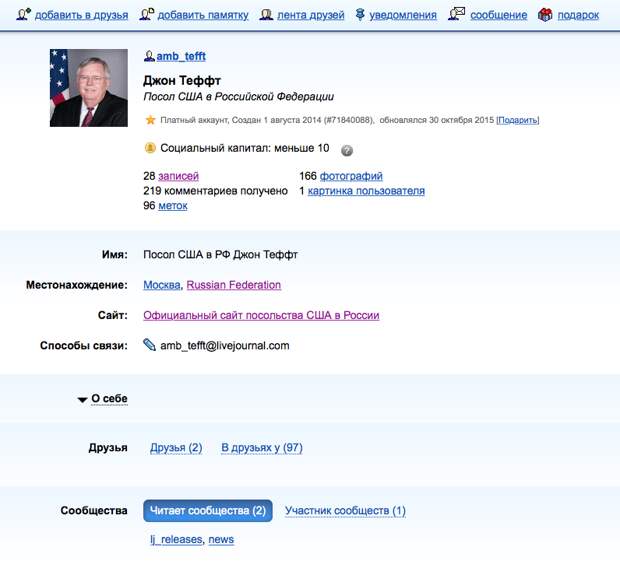Viewport: 620px width, 561px height.
Task: Open the 'news' community link
Action: pyautogui.click(x=221, y=539)
